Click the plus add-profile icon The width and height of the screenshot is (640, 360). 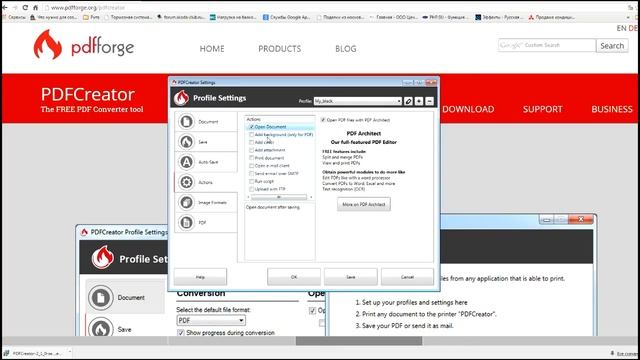(419, 101)
